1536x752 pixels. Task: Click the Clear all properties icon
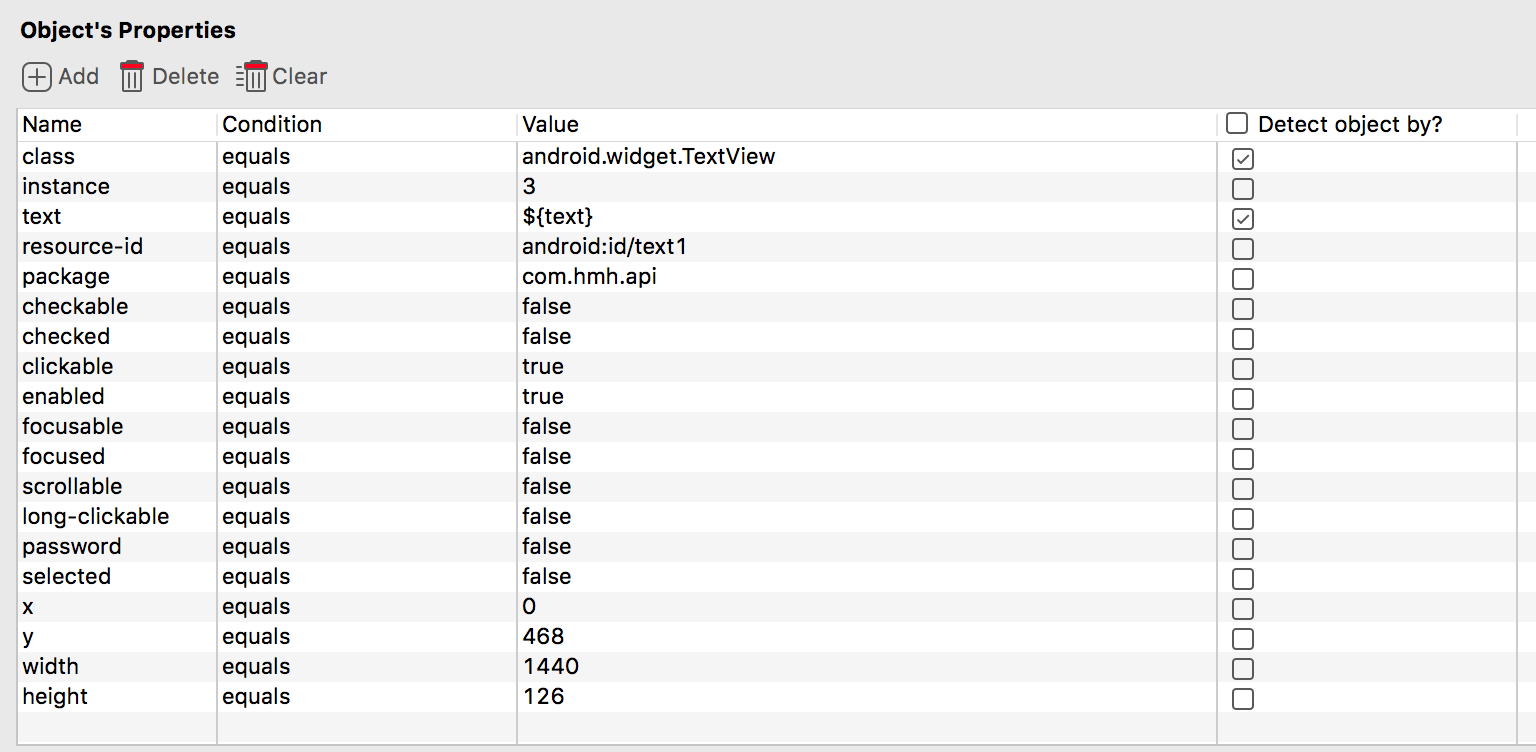[253, 76]
